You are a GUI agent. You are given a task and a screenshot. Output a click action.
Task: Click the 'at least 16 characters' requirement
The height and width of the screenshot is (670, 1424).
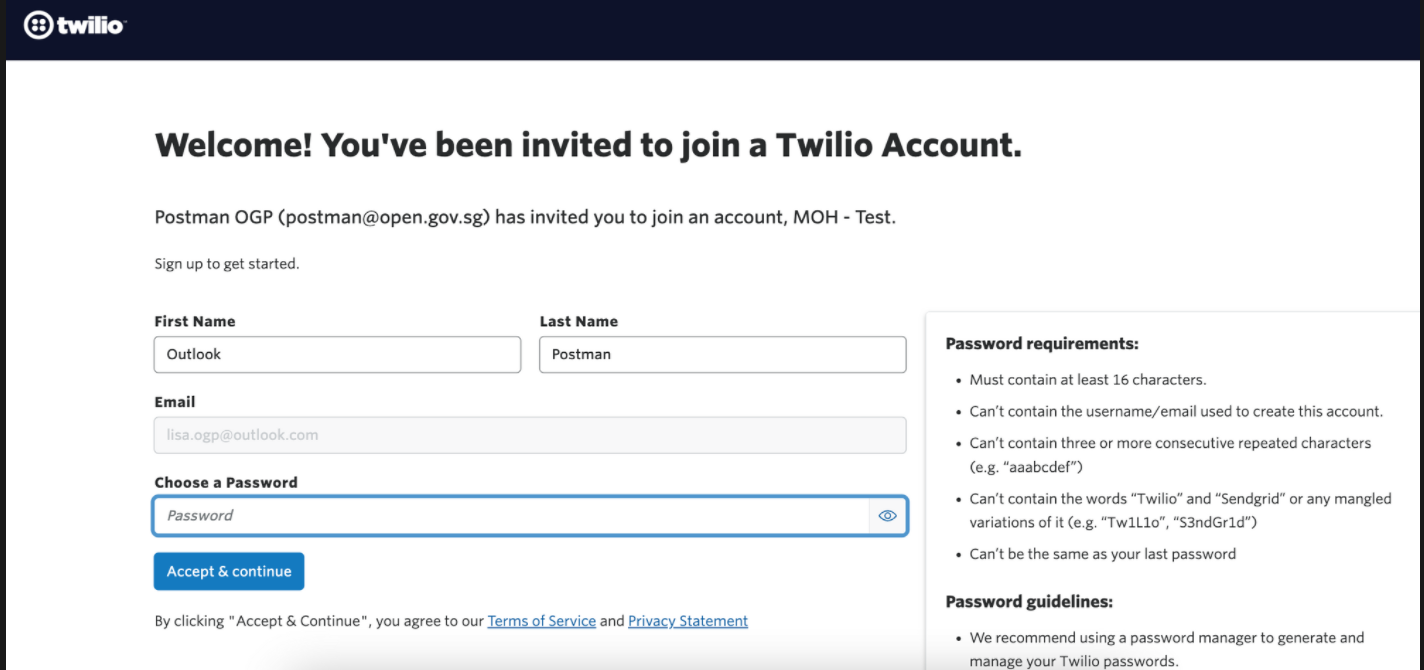click(x=1088, y=380)
